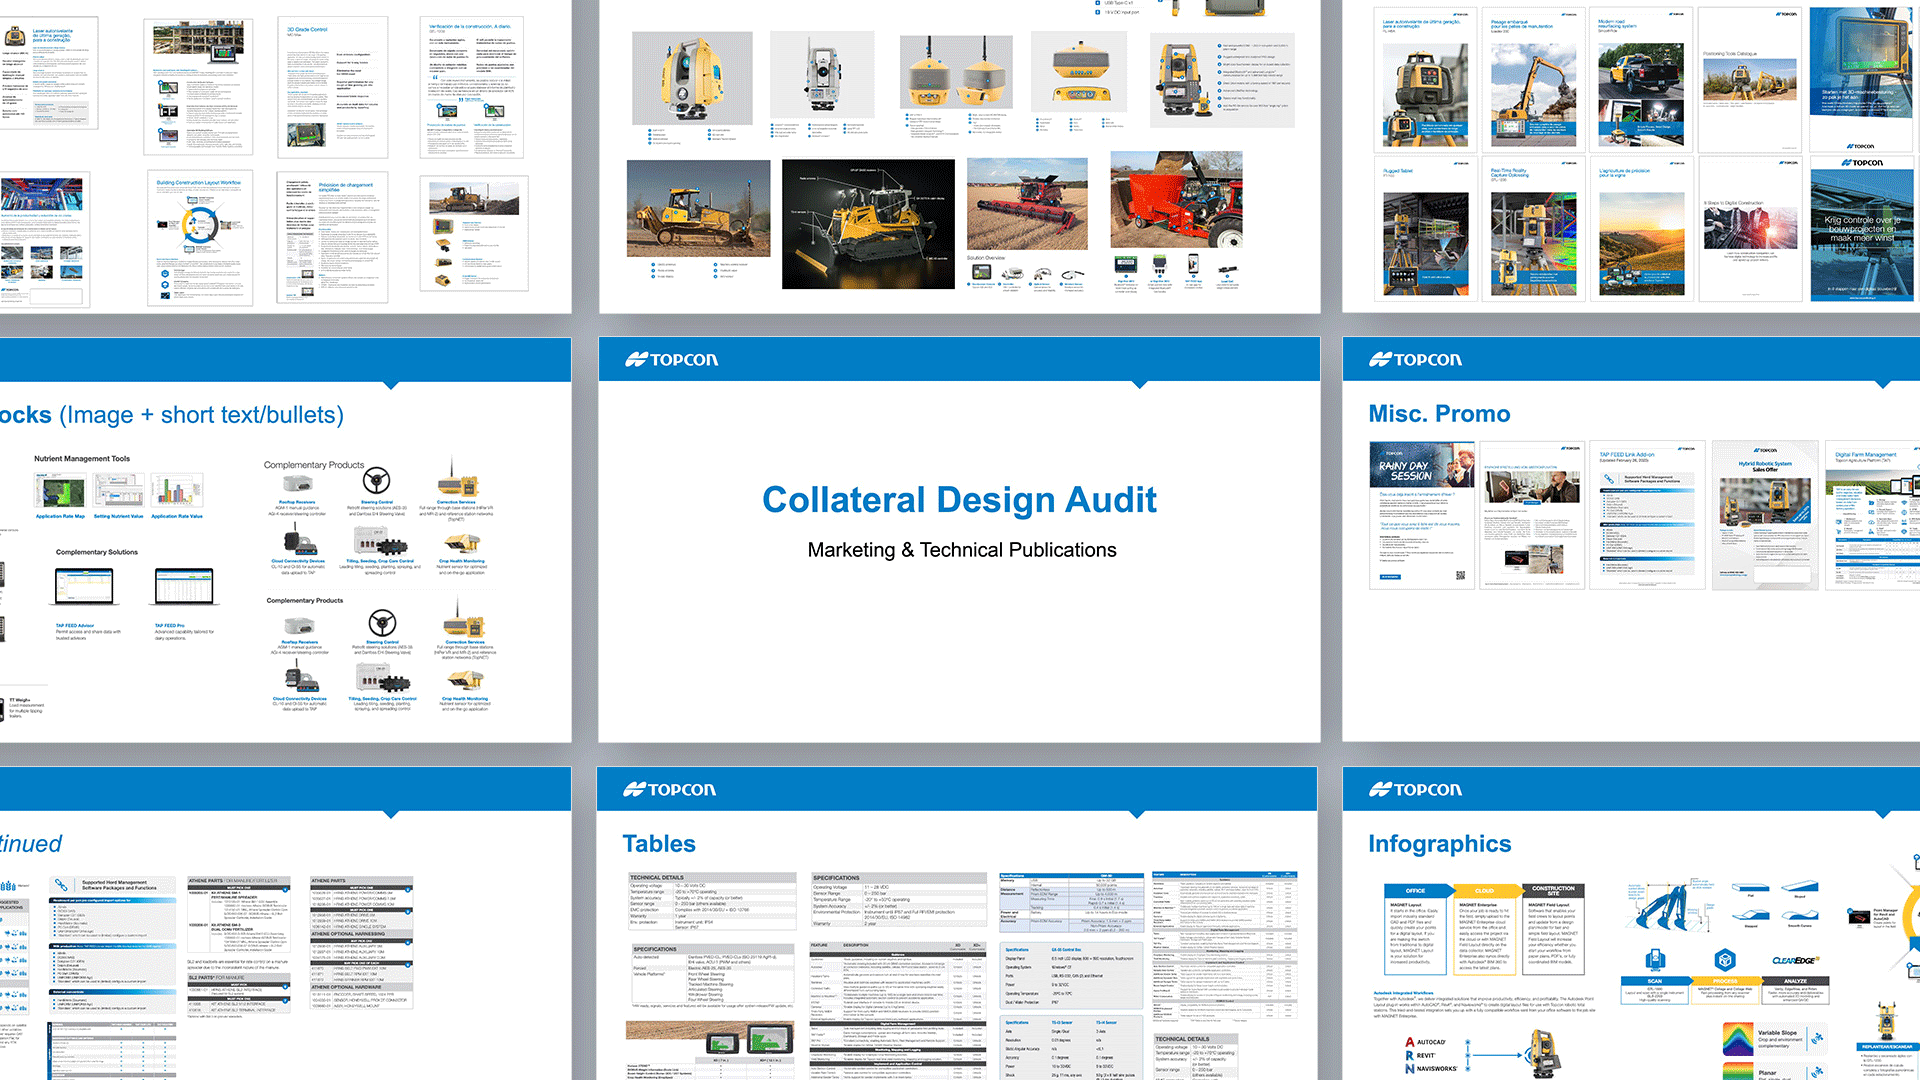Click the Topcon logo on the Tables slide
The width and height of the screenshot is (1920, 1080).
pos(670,790)
